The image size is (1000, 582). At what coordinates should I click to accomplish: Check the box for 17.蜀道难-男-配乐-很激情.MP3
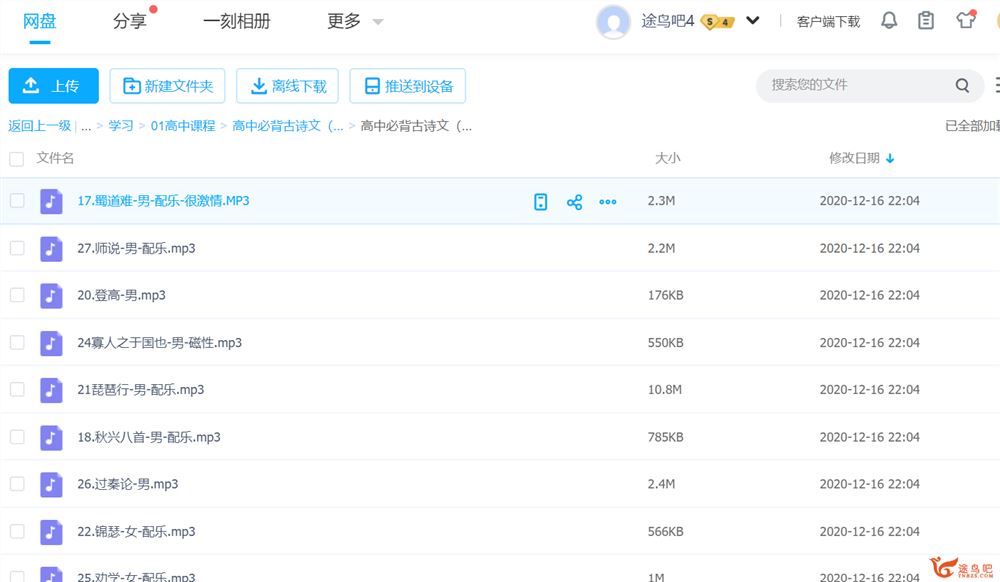coord(17,201)
